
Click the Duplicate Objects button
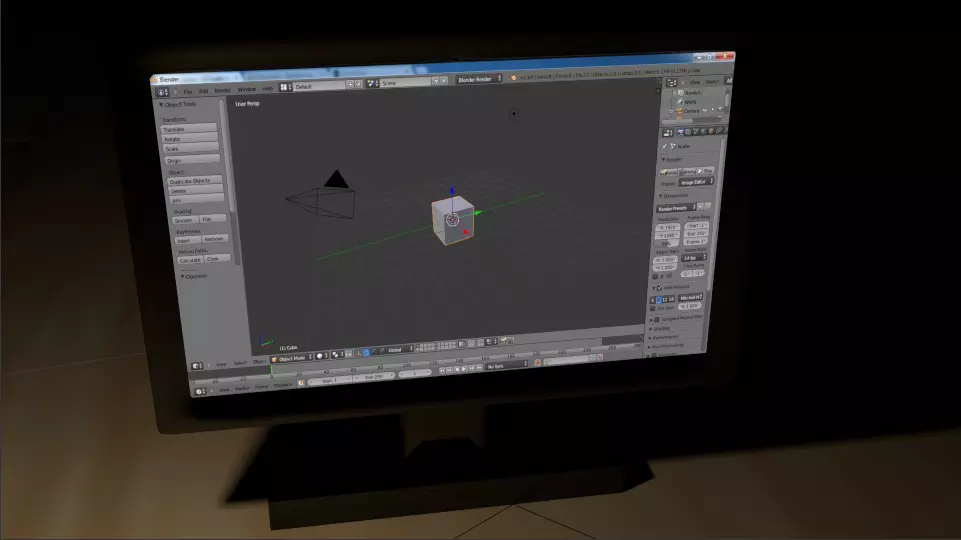point(194,181)
